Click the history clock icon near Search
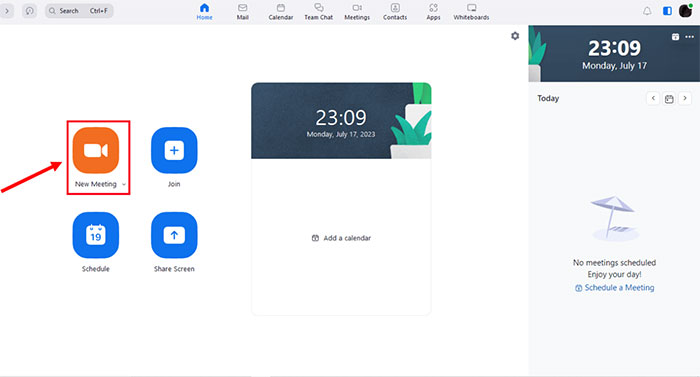Screen dimensions: 700x377 29,11
